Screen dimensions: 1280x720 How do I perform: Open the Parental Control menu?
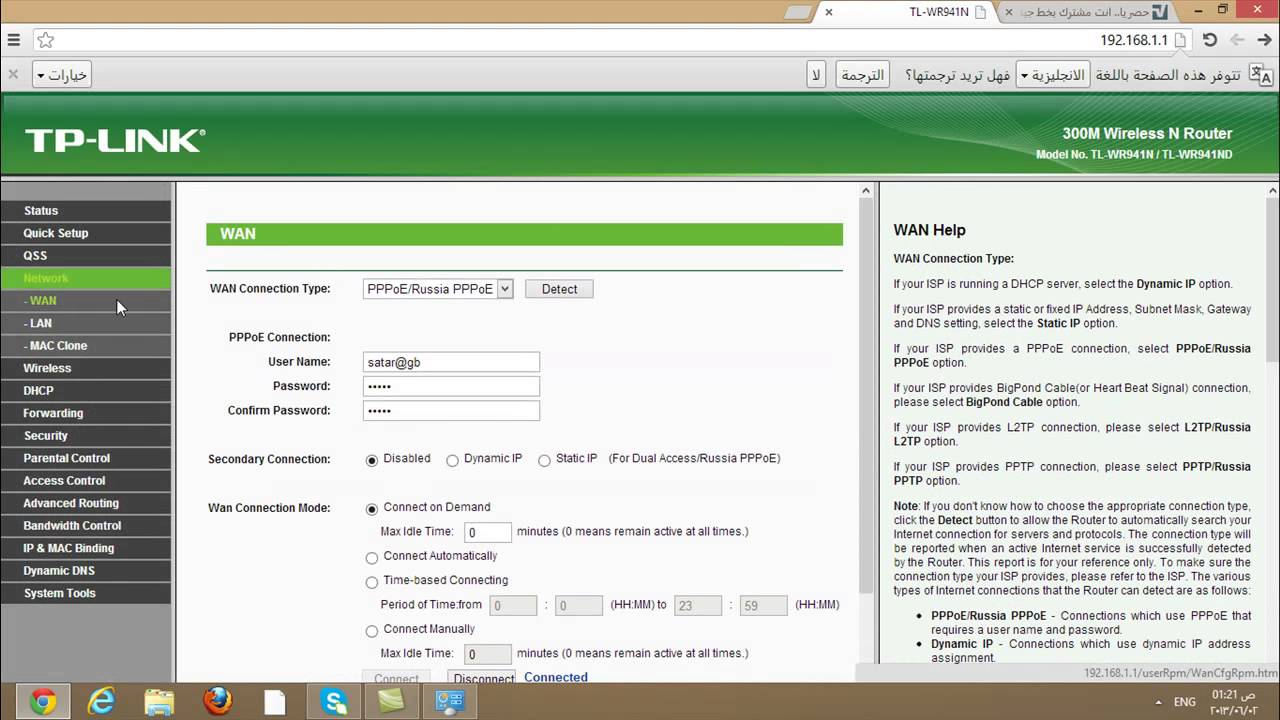(86, 458)
